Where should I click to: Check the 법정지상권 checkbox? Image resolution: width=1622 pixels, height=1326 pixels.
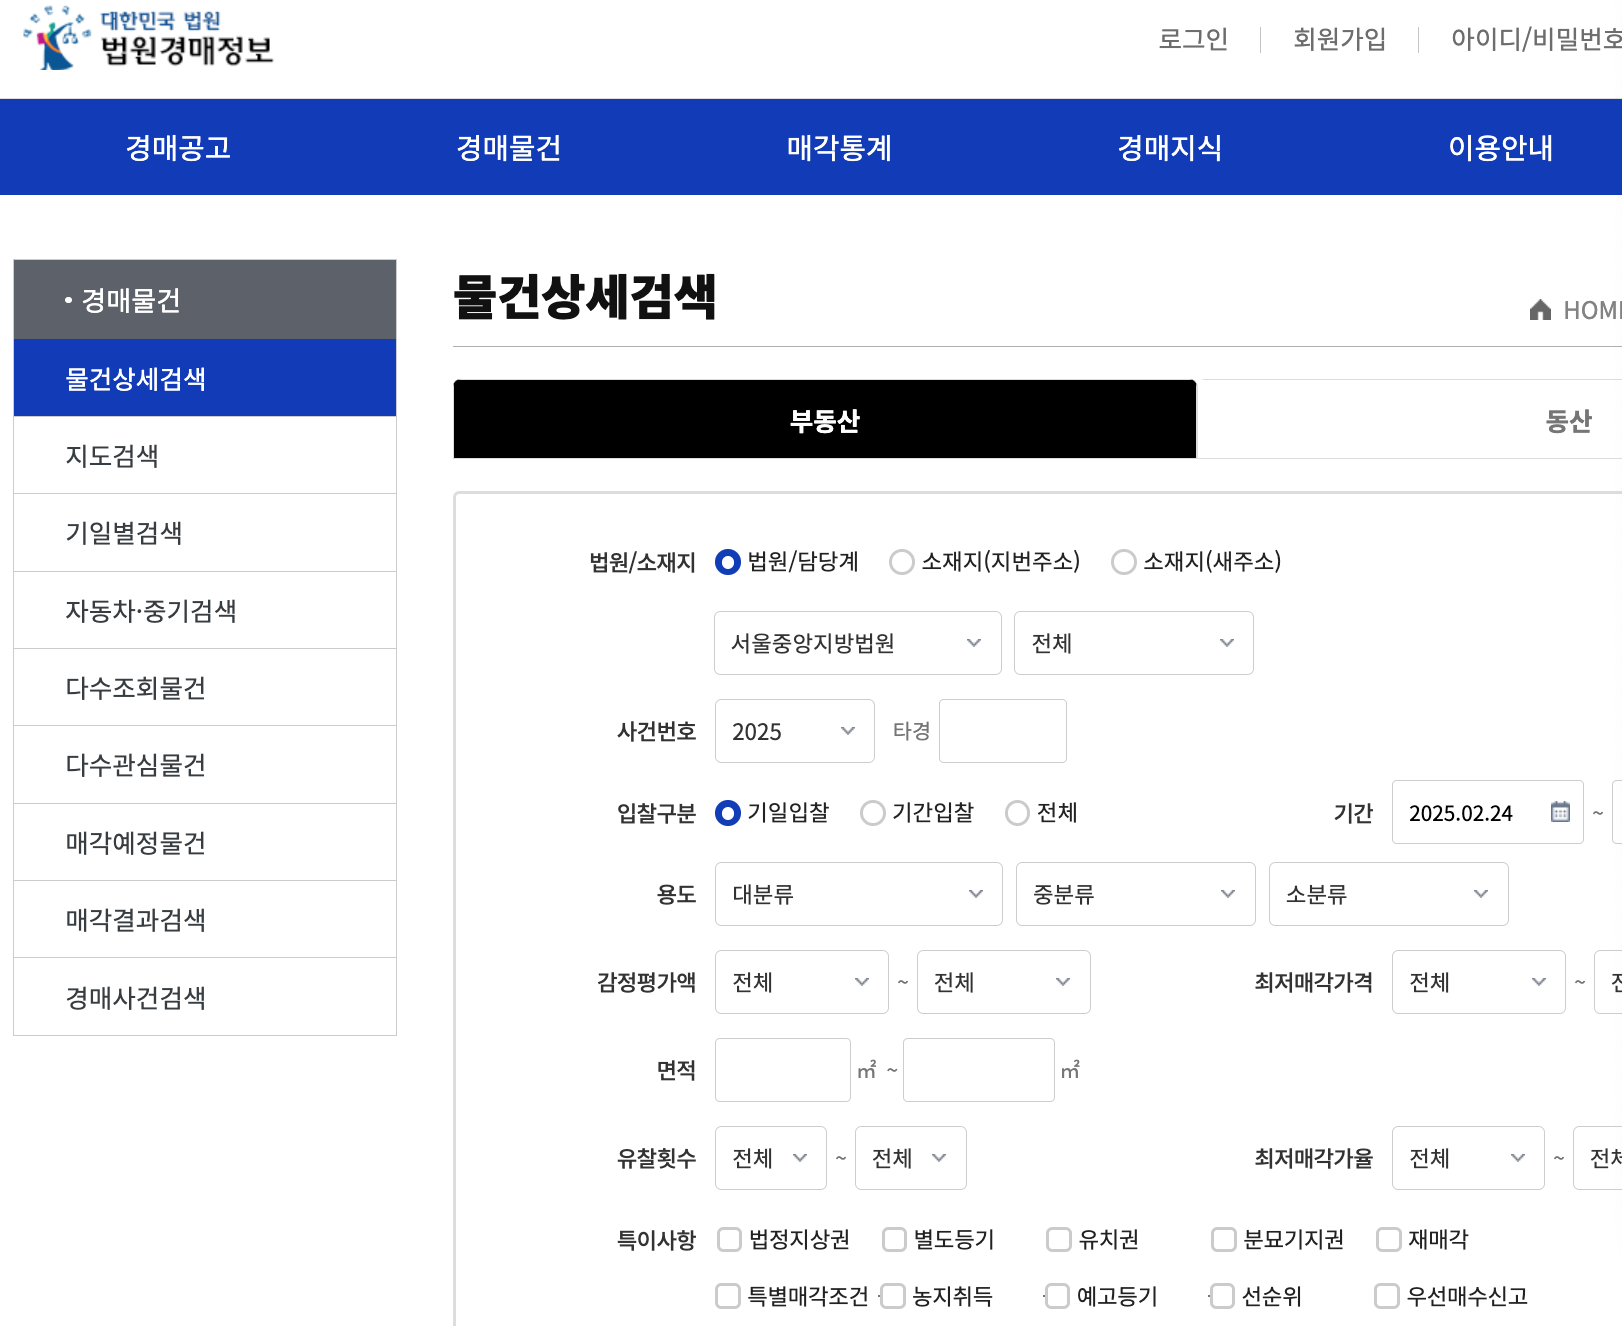click(727, 1239)
